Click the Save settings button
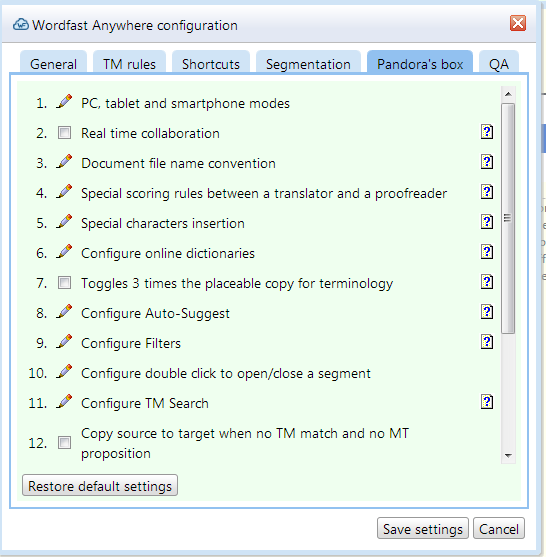The height and width of the screenshot is (557, 546). [423, 529]
